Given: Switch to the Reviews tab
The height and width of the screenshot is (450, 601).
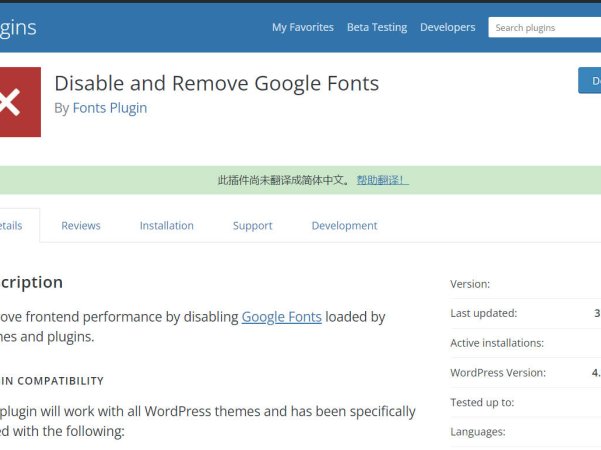Looking at the screenshot, I should (81, 226).
